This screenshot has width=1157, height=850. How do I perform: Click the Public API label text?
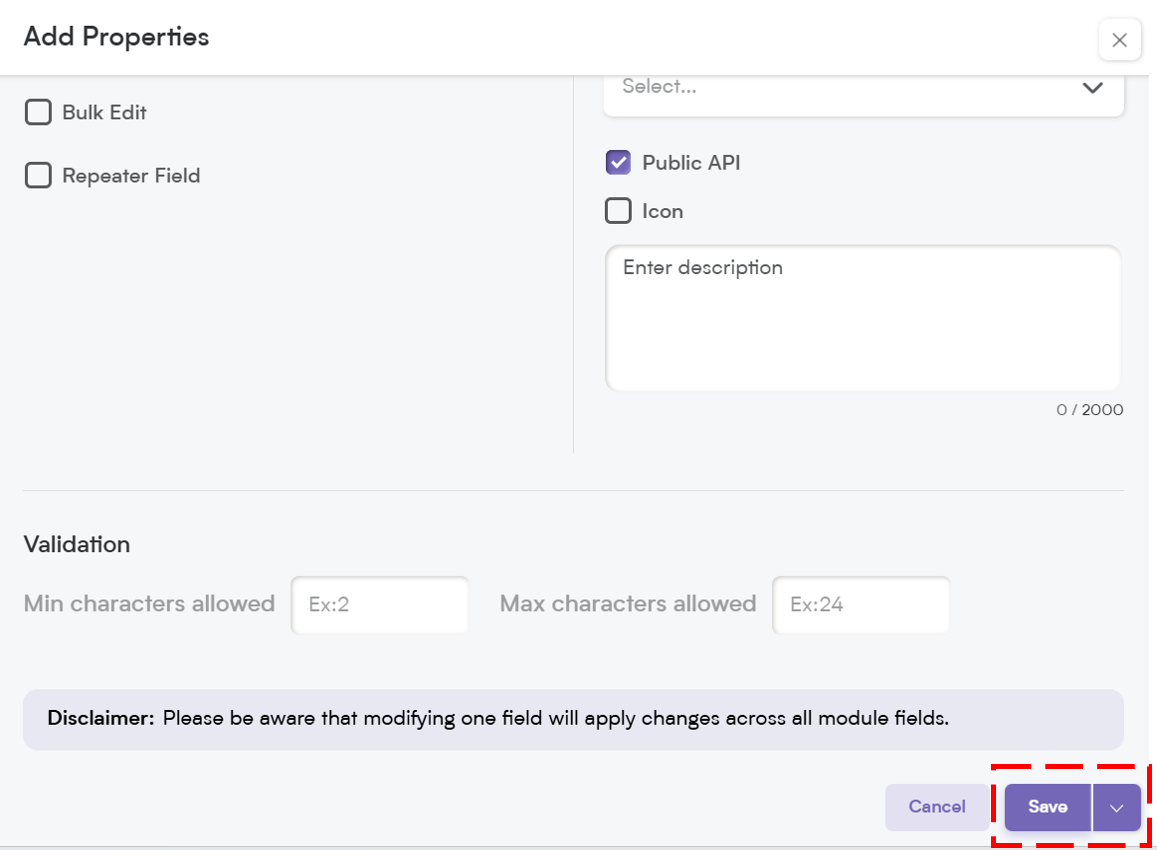tap(691, 162)
